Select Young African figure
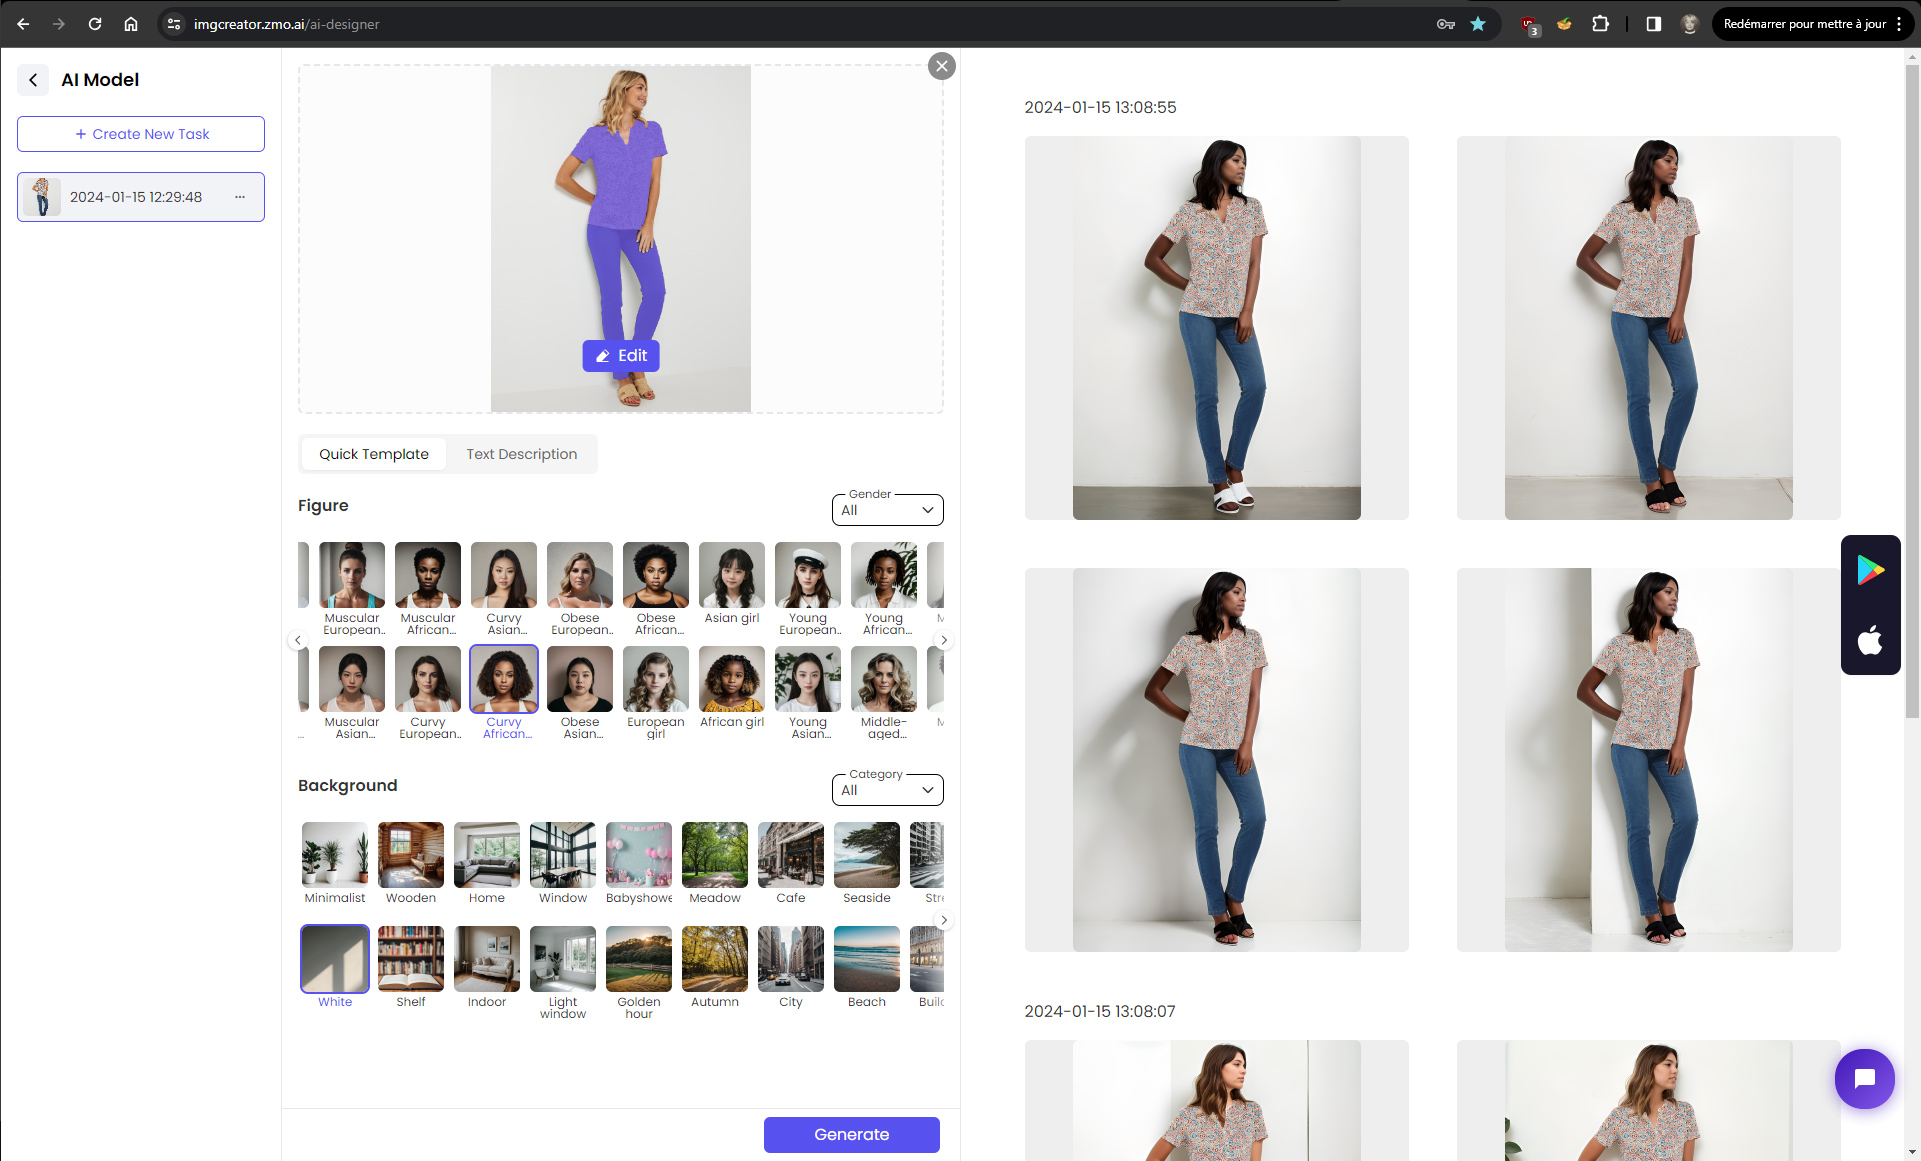The width and height of the screenshot is (1921, 1161). 884,589
